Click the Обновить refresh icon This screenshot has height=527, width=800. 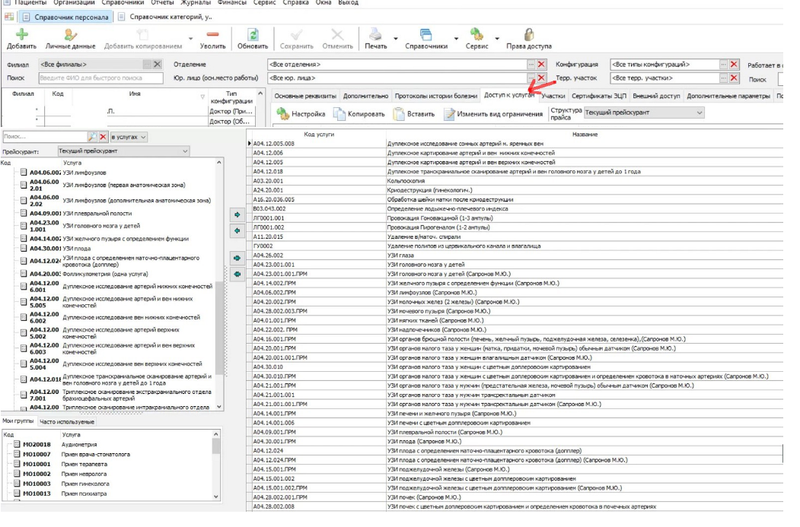[253, 35]
